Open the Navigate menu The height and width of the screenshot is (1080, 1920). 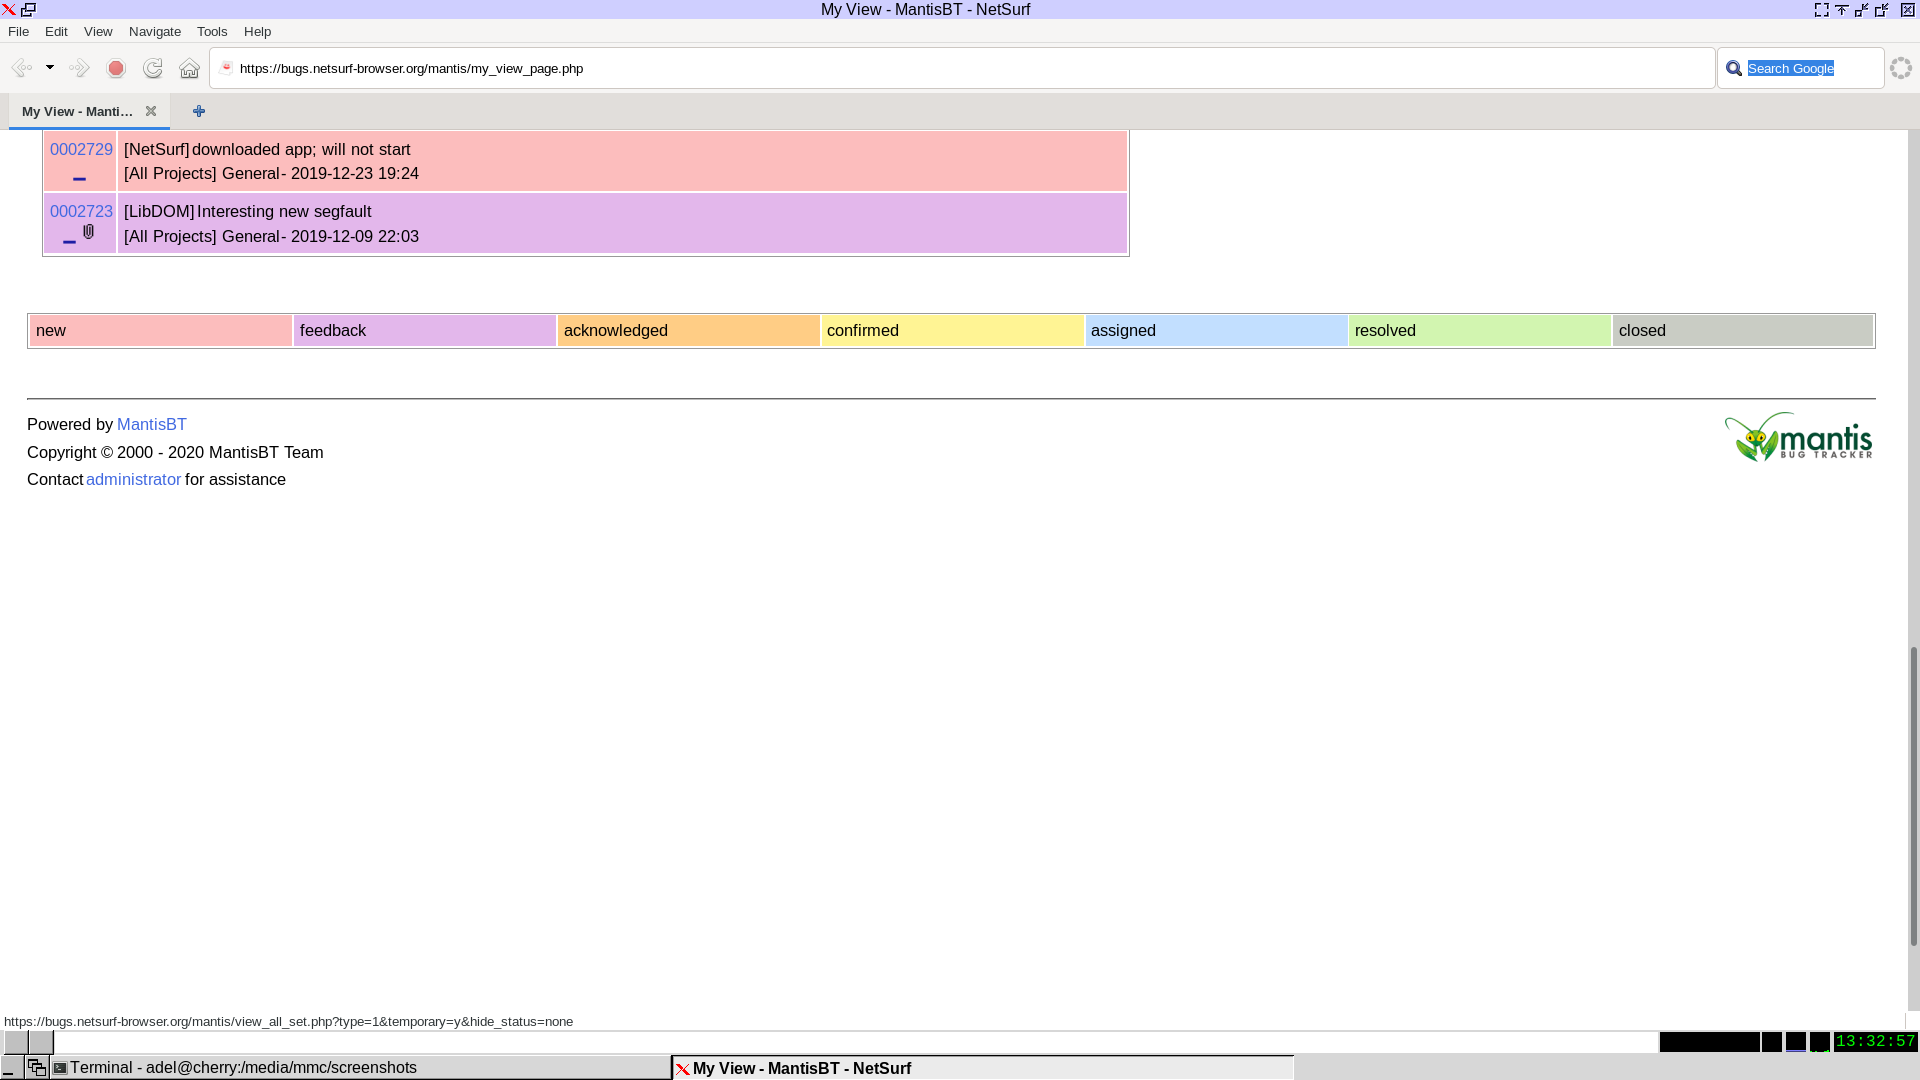coord(154,31)
